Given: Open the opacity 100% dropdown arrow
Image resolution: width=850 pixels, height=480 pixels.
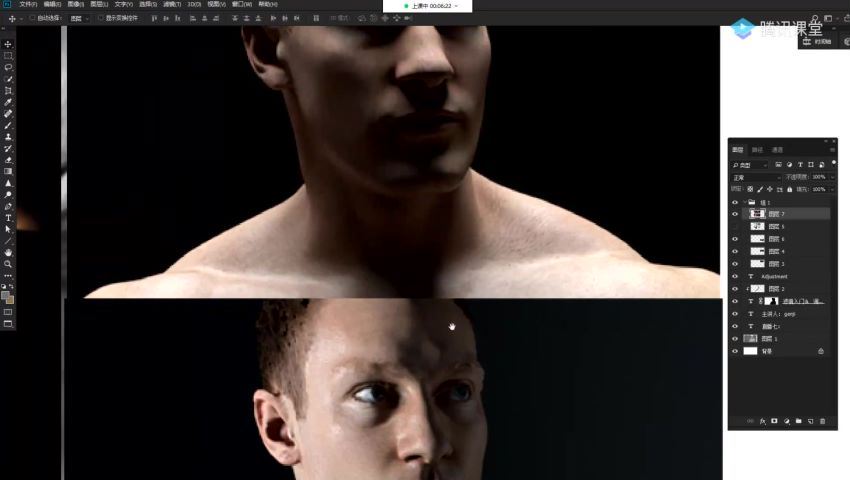Looking at the screenshot, I should pyautogui.click(x=832, y=177).
